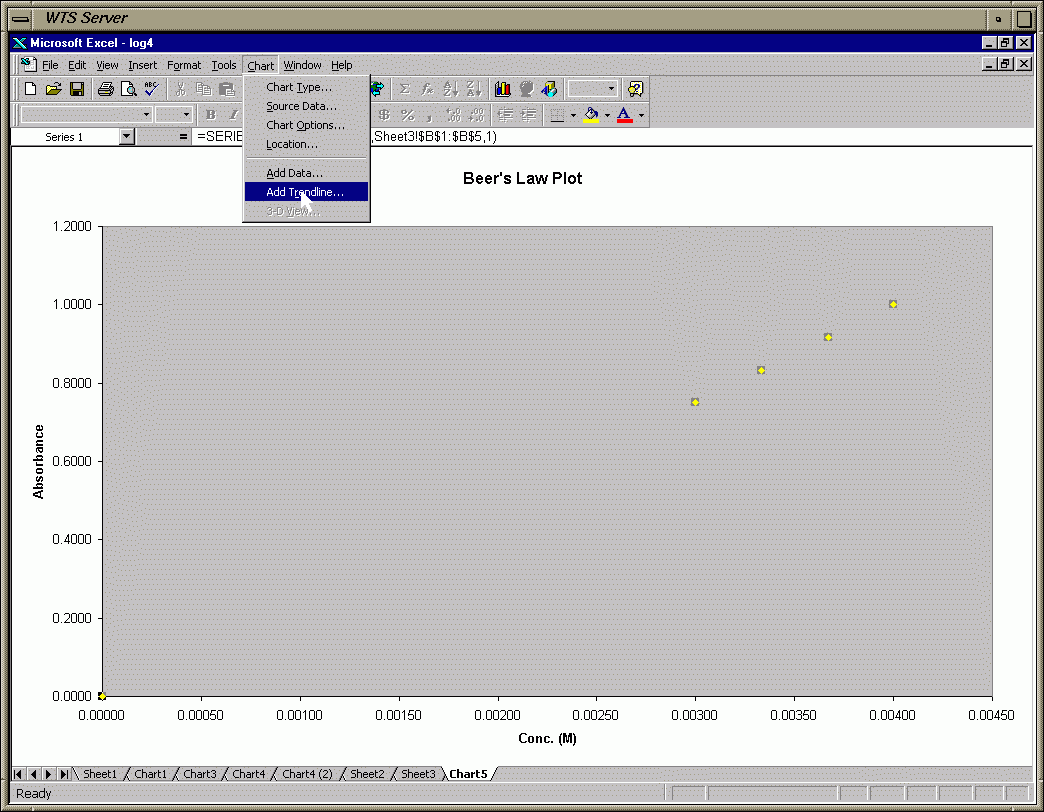Image resolution: width=1044 pixels, height=812 pixels.
Task: Open the Chart4 (2) sheet tab
Action: (x=307, y=774)
